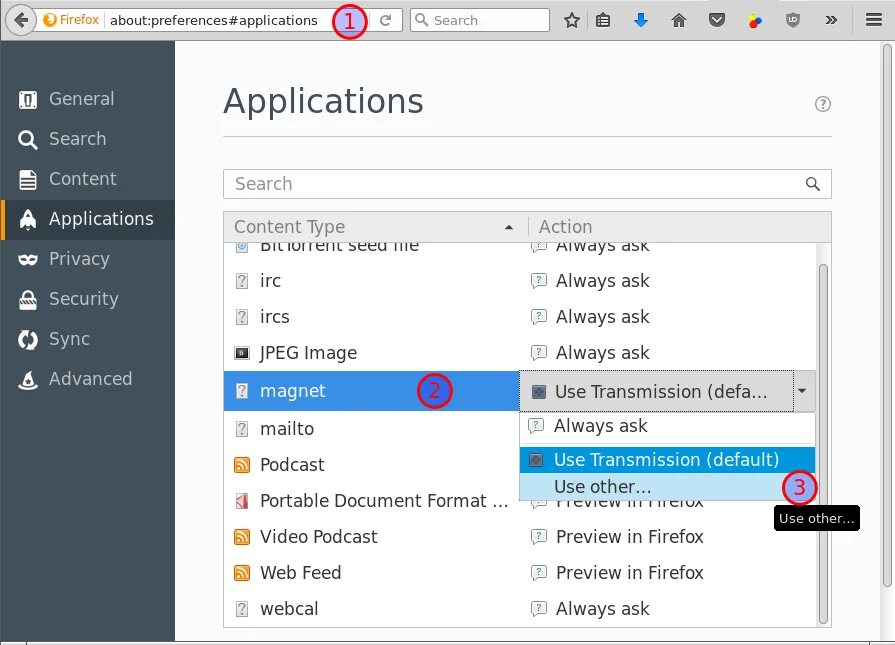Select the mailto row
The width and height of the screenshot is (895, 645).
(371, 429)
